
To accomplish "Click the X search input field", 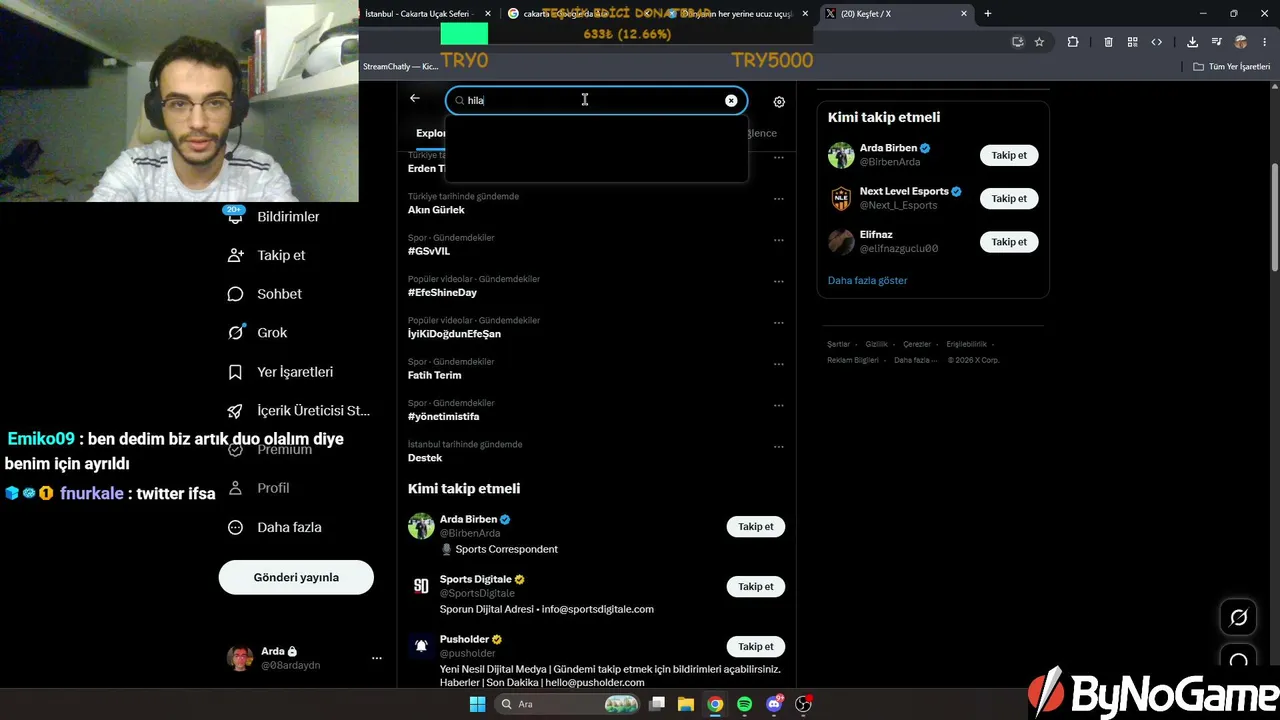I will pyautogui.click(x=596, y=100).
